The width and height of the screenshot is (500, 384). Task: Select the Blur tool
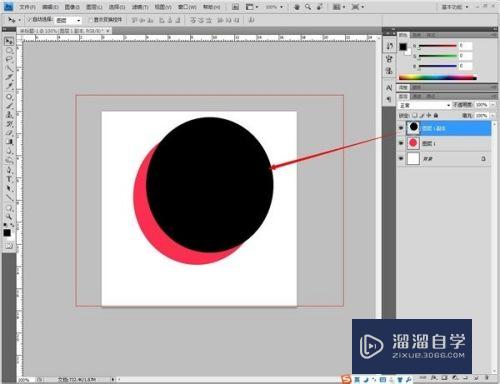[9, 151]
